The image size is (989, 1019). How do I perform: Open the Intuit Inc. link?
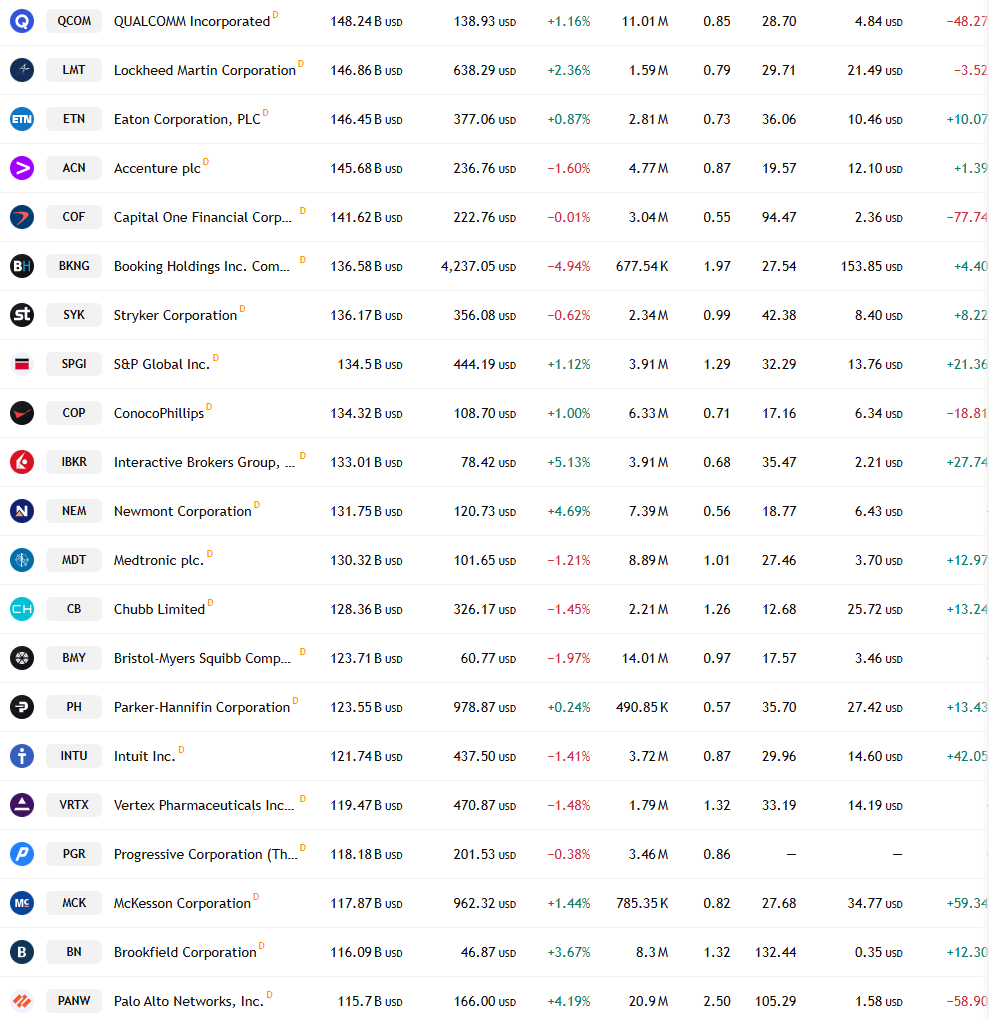[145, 756]
